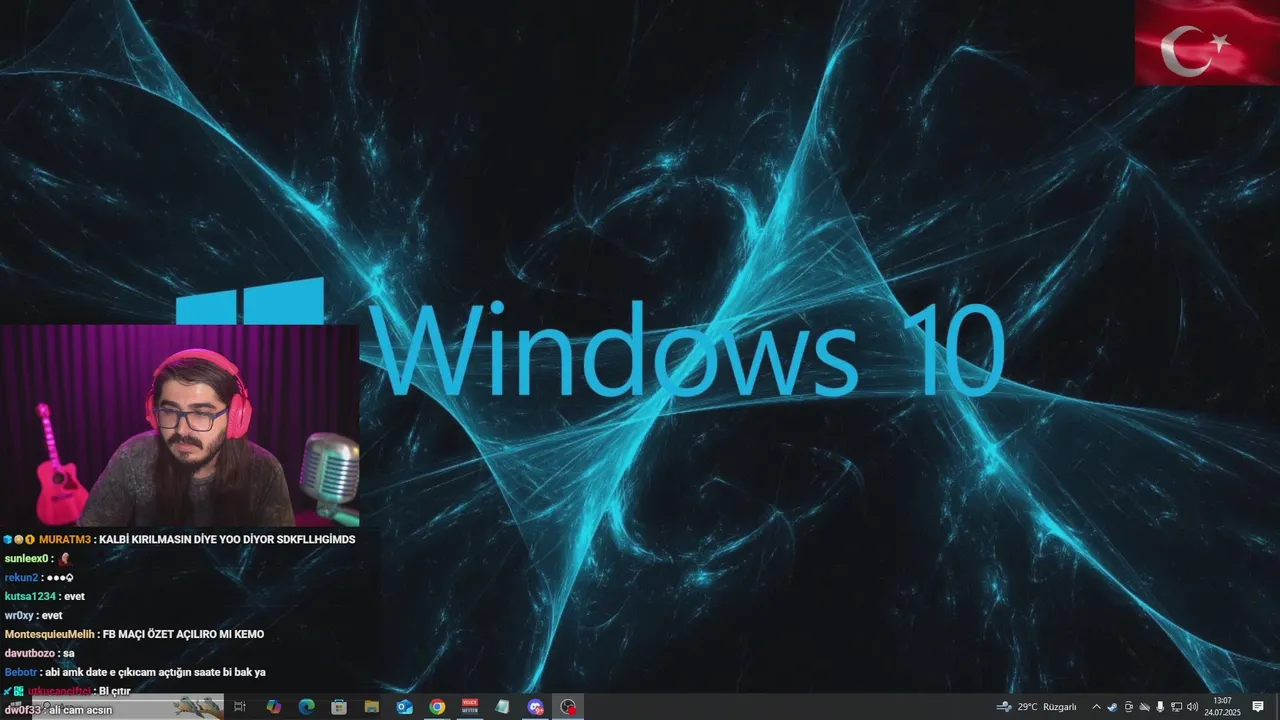Open File Explorer from the taskbar

[x=372, y=707]
